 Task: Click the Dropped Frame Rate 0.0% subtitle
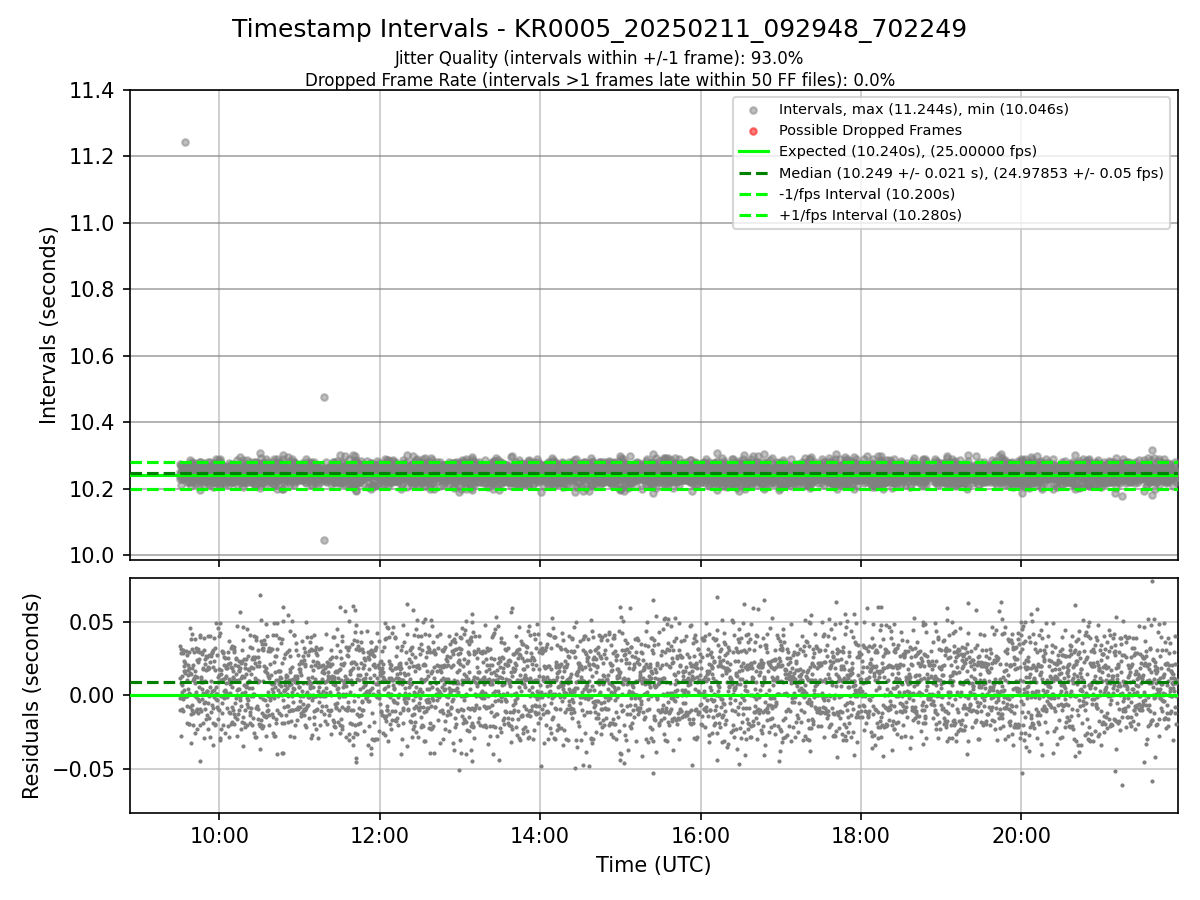tap(599, 80)
